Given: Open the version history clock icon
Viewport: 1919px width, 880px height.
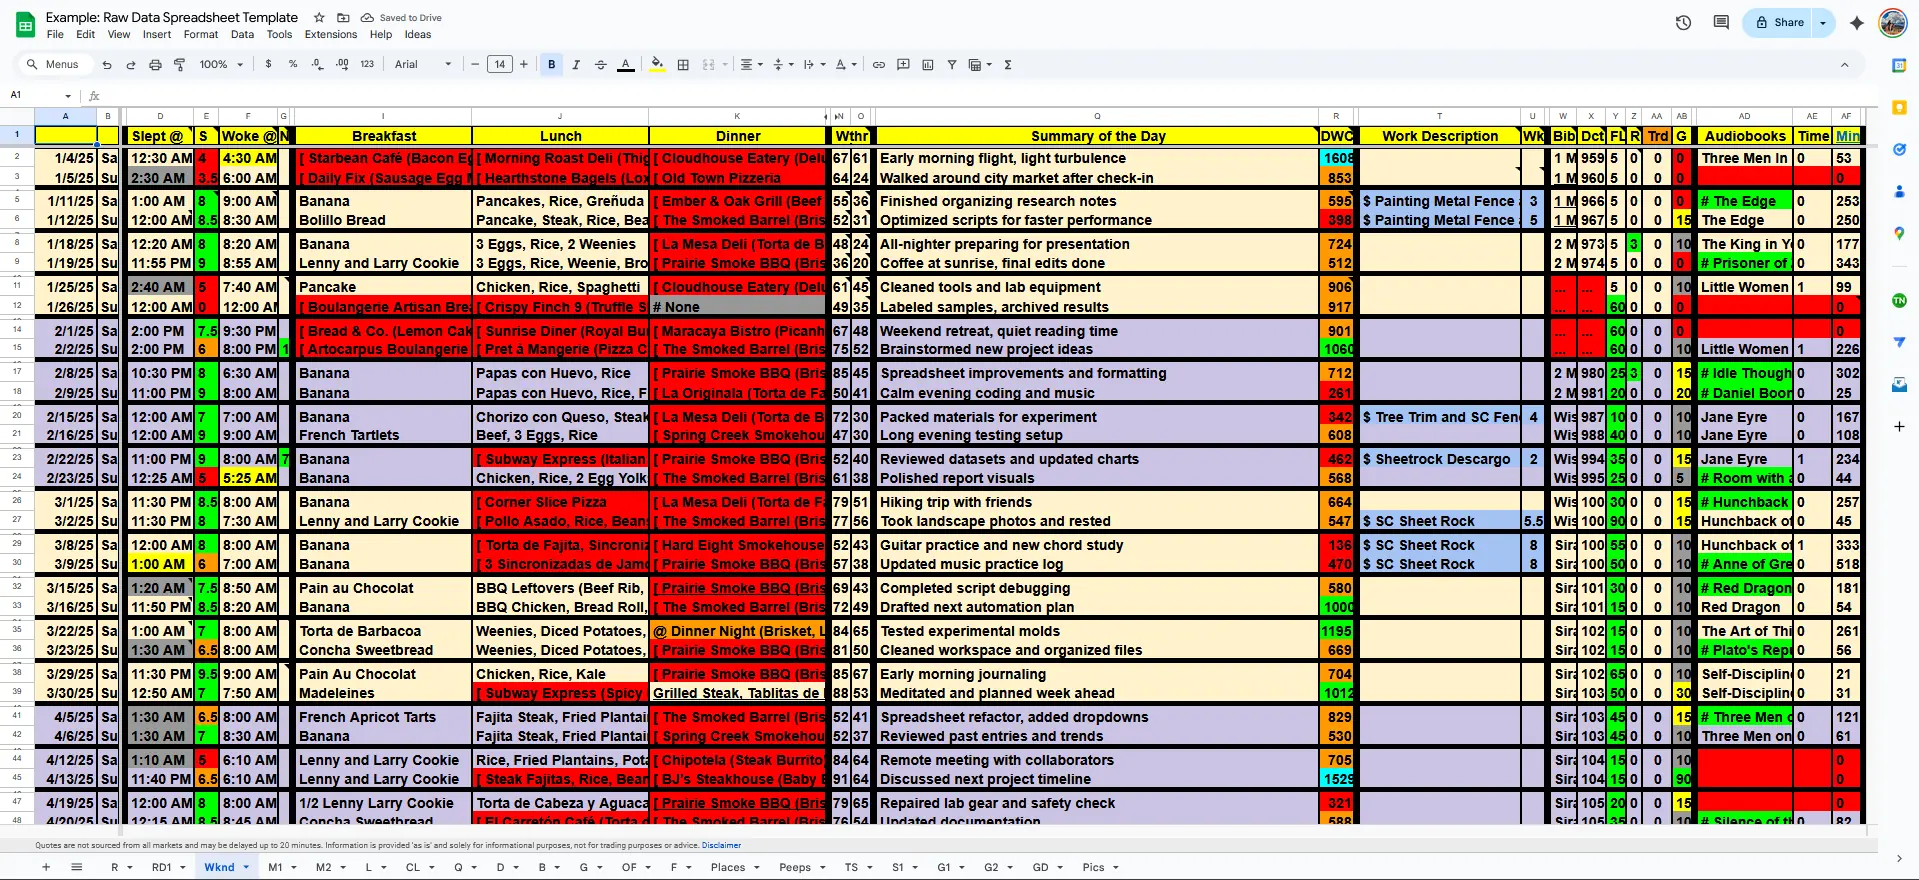Looking at the screenshot, I should click(x=1683, y=22).
